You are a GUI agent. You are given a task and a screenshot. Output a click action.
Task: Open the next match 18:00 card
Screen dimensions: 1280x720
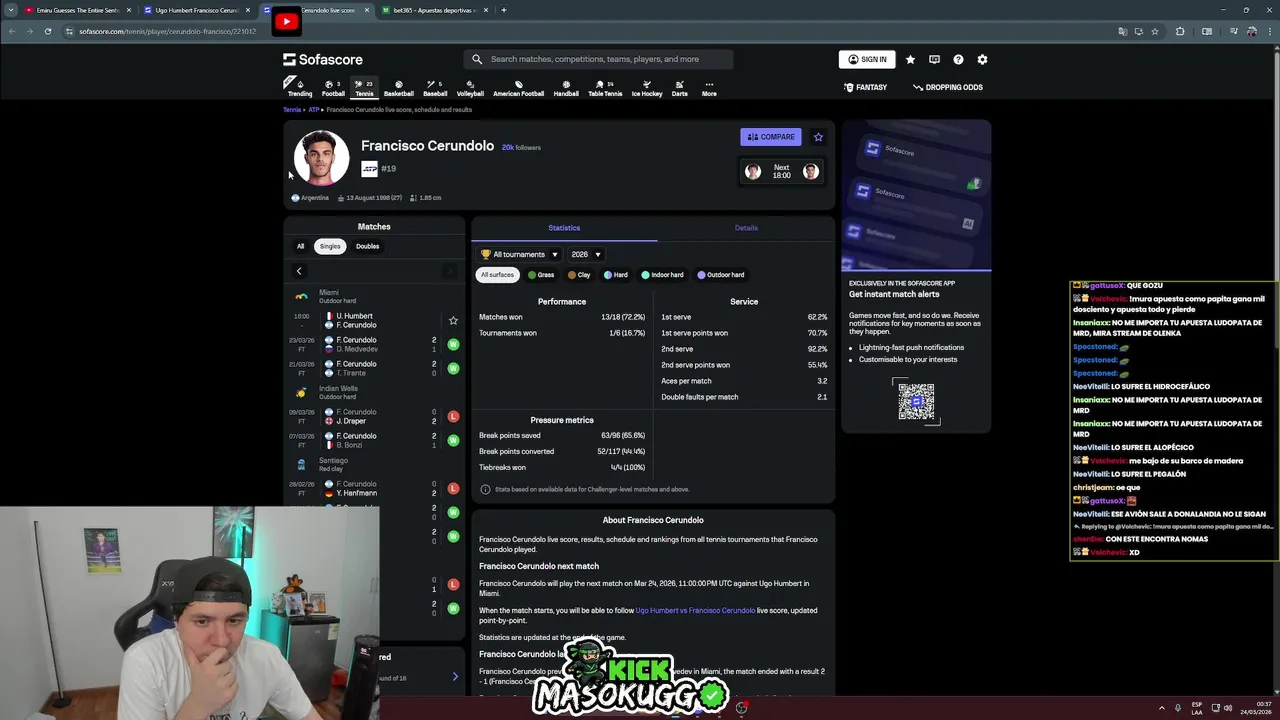[x=782, y=172]
